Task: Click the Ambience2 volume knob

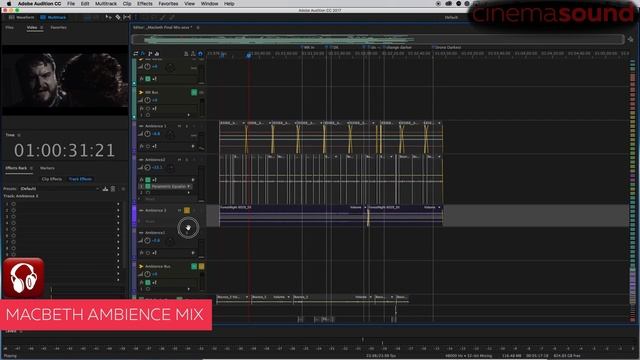Action: tap(147, 167)
